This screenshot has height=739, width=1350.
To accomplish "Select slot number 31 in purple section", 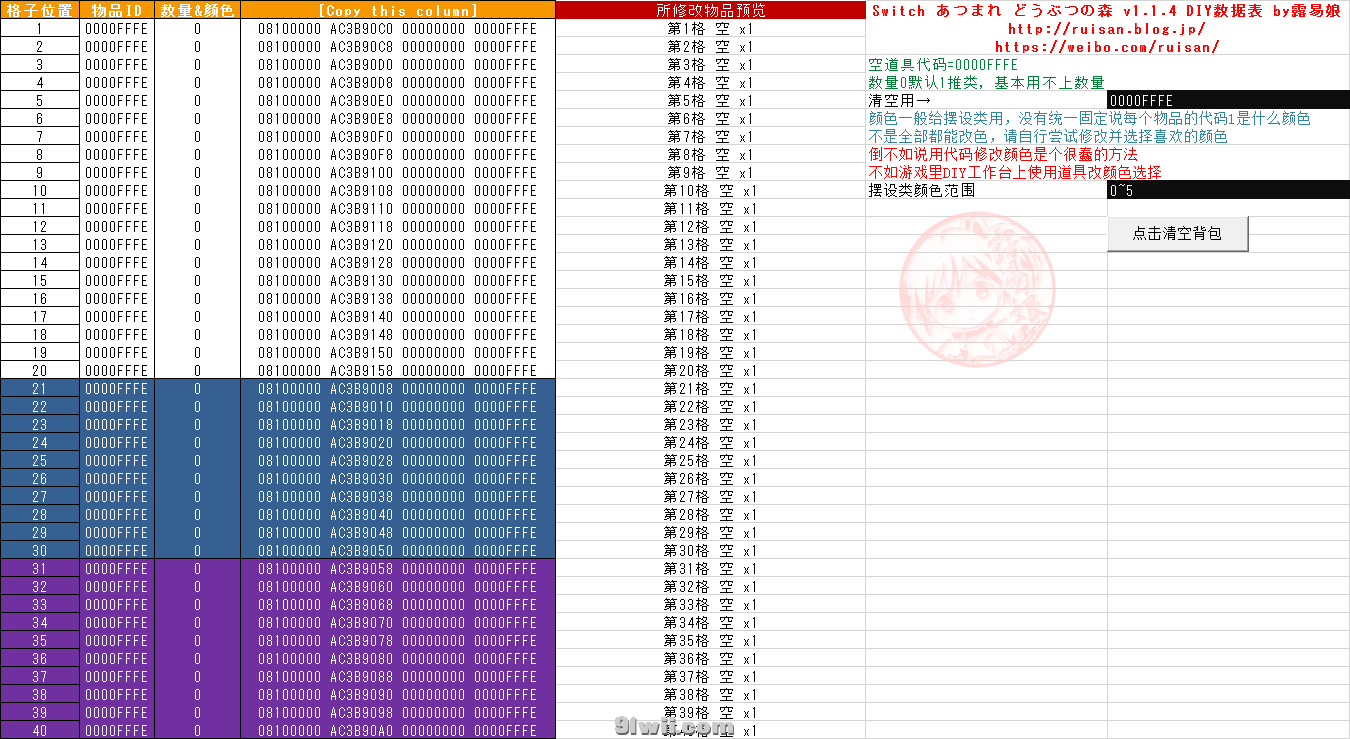I will (x=39, y=569).
